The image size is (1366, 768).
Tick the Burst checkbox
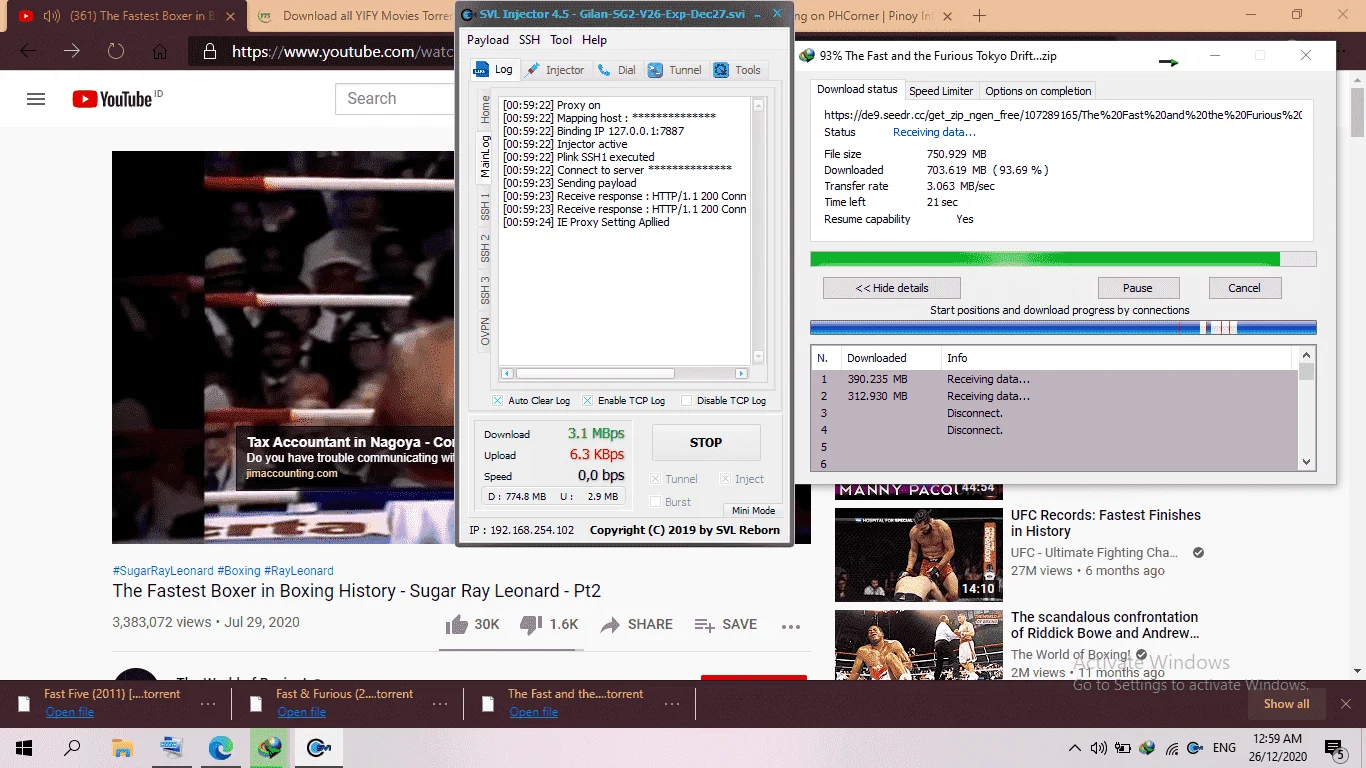[x=656, y=502]
